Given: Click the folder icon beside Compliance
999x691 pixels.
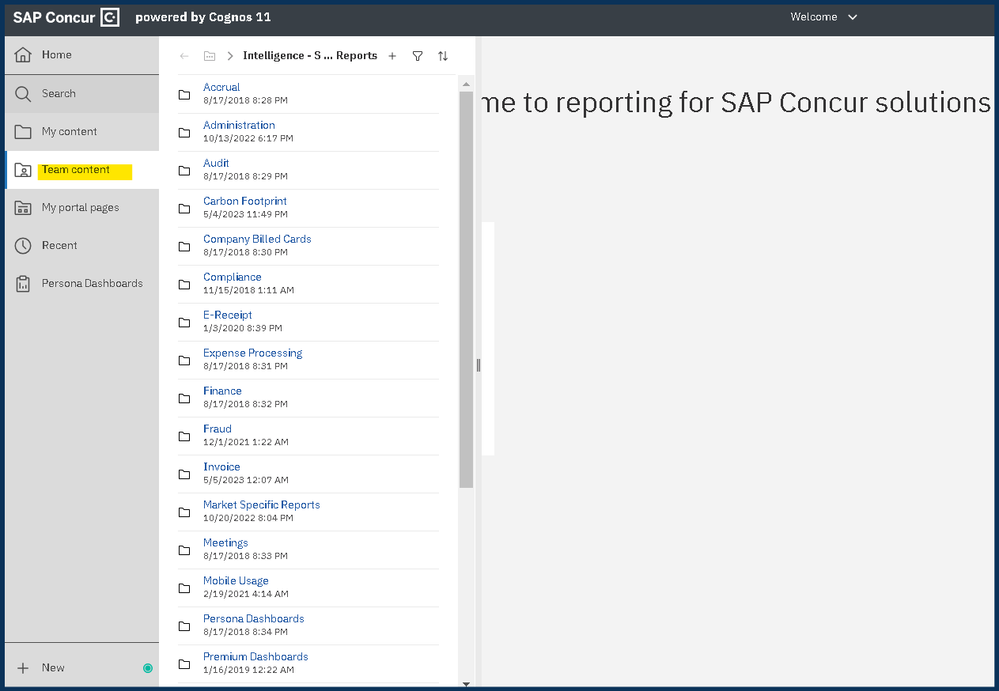Looking at the screenshot, I should [x=184, y=285].
